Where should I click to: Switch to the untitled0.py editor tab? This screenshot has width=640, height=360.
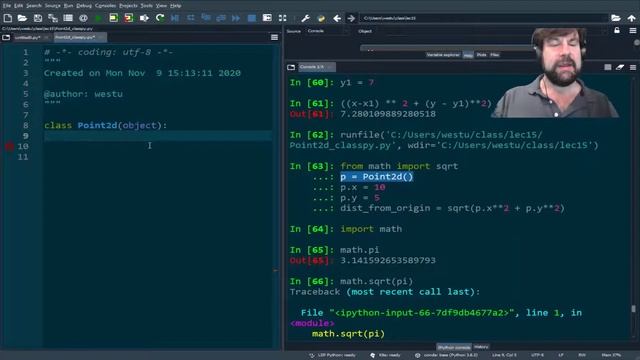32,38
